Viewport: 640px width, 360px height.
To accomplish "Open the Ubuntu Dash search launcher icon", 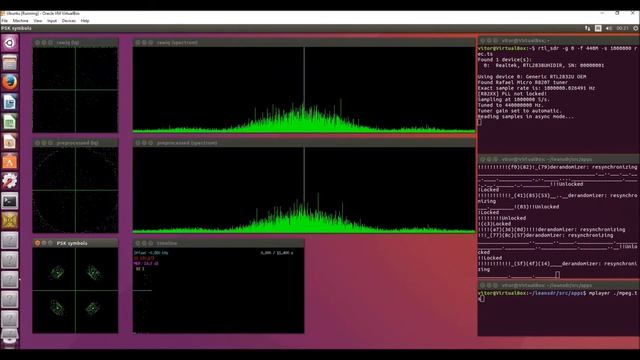I will pos(9,43).
